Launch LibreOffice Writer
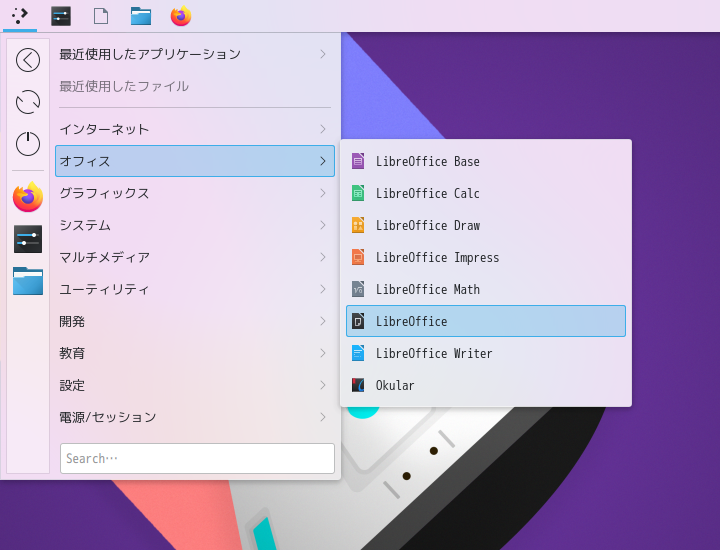The height and width of the screenshot is (550, 720). point(486,353)
